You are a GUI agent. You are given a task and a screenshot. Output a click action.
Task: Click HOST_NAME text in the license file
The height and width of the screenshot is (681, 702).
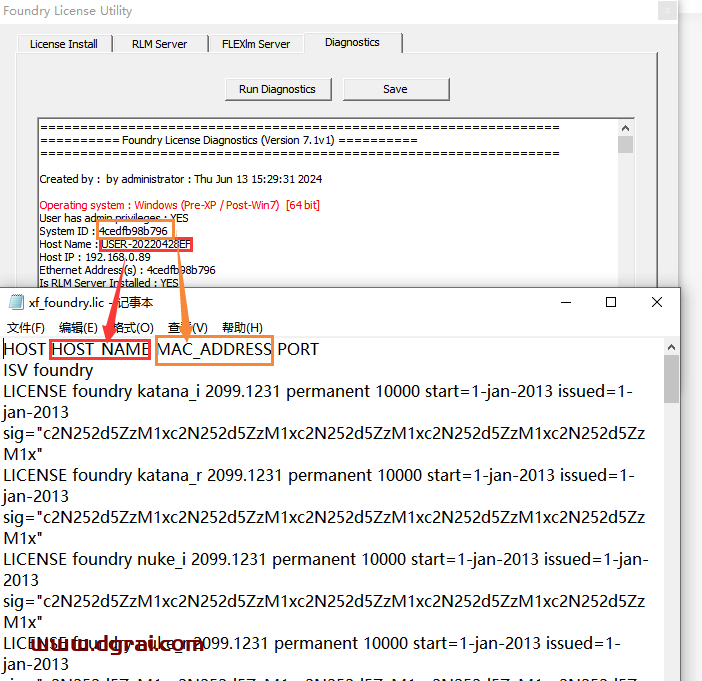point(101,349)
